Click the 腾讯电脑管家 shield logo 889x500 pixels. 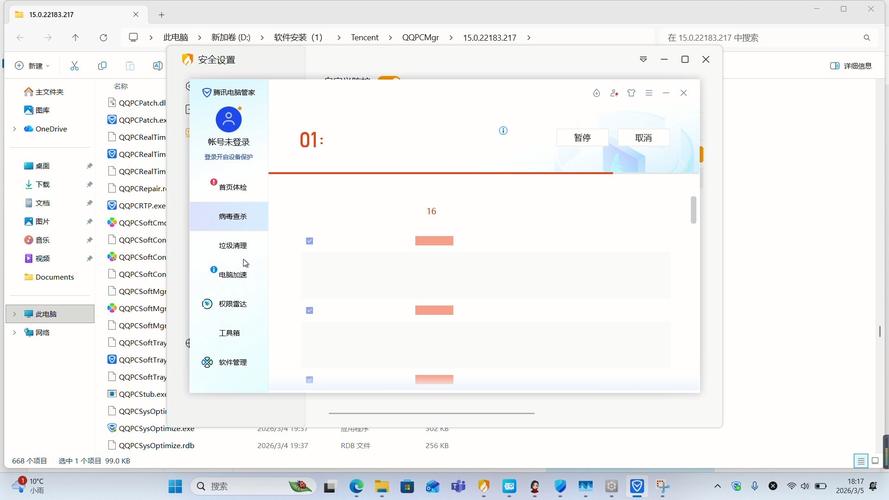(207, 92)
